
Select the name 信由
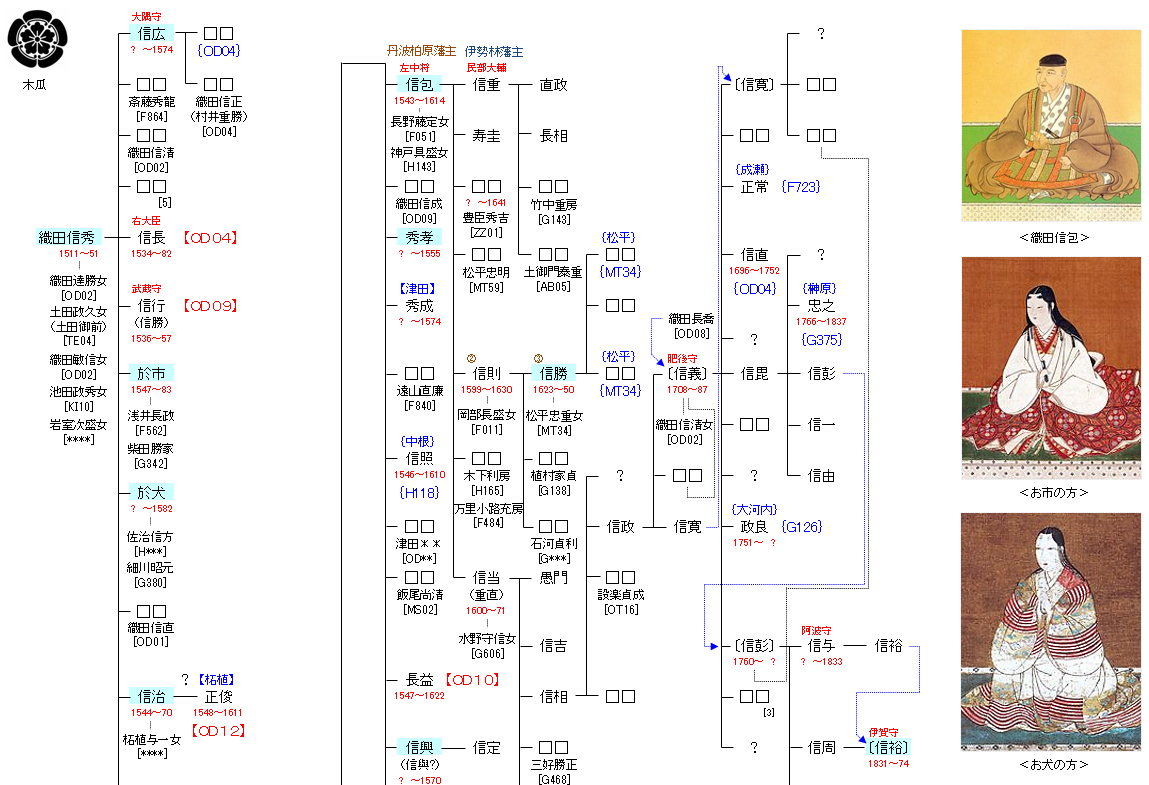tap(821, 476)
